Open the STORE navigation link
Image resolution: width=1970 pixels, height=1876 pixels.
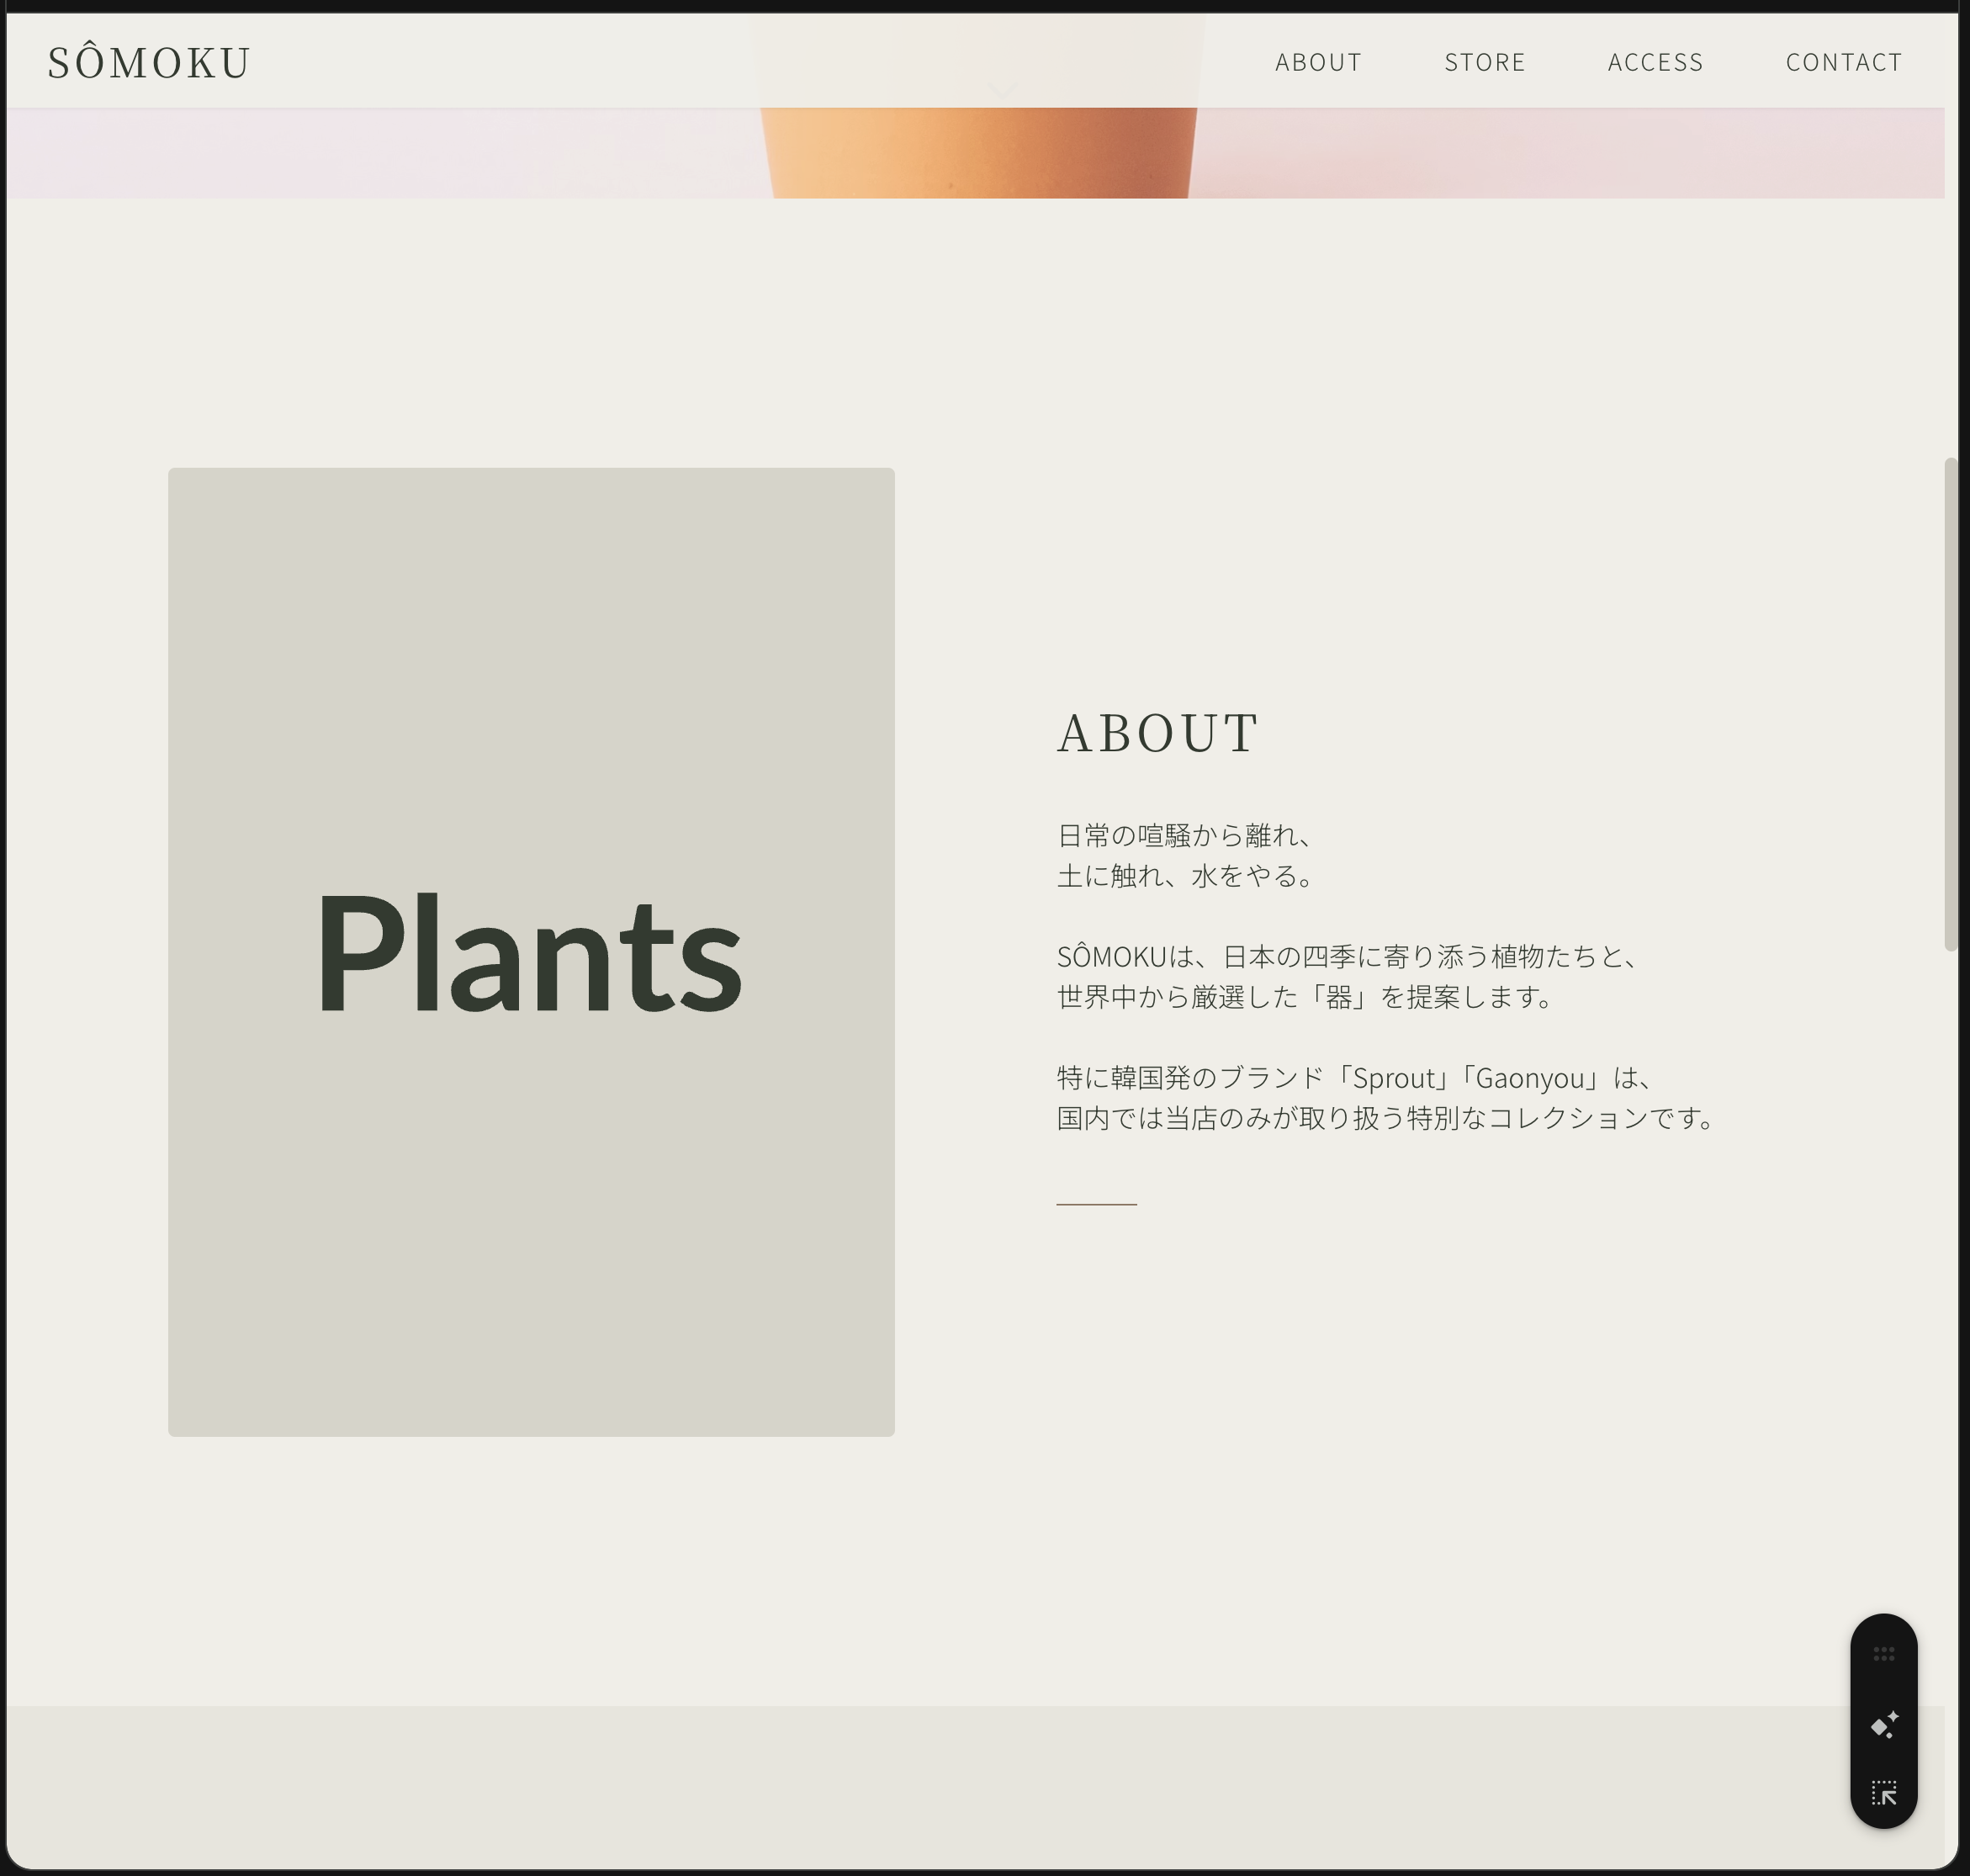coord(1485,62)
